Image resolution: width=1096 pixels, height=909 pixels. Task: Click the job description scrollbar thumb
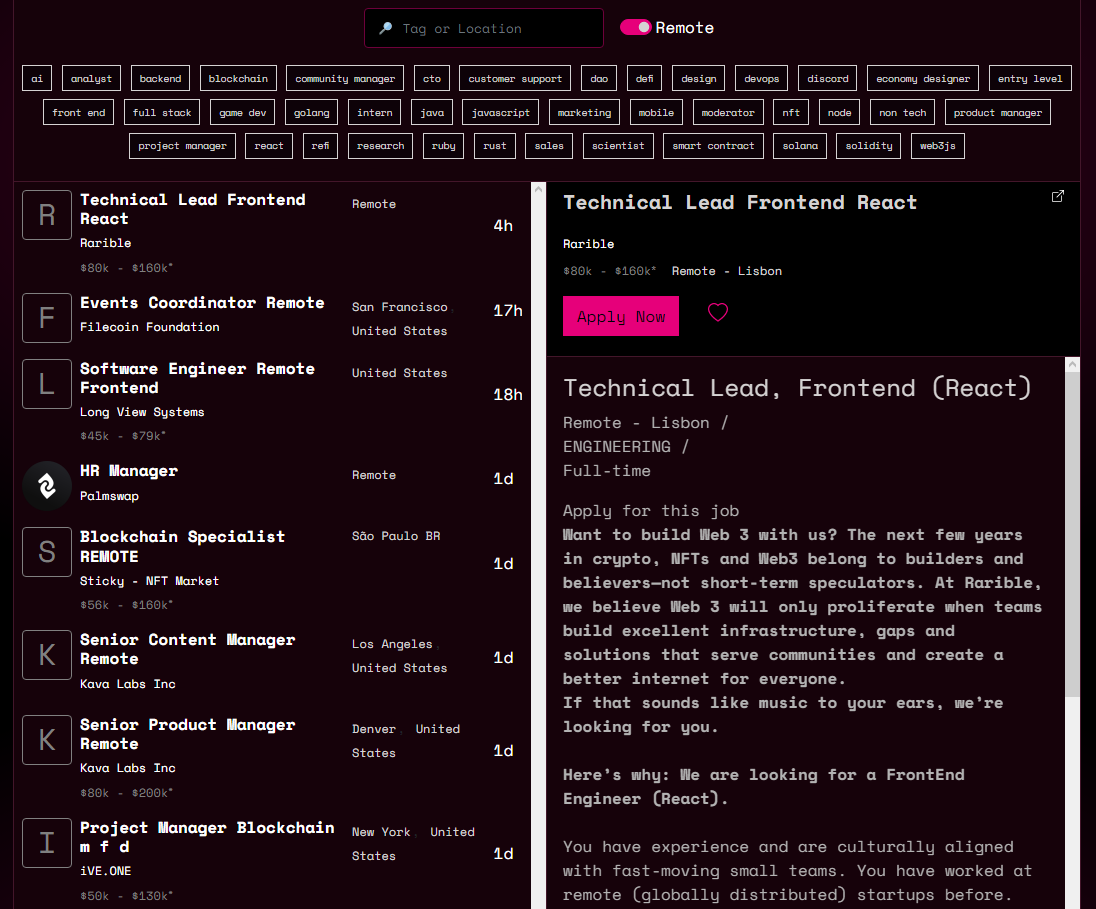pyautogui.click(x=1072, y=533)
